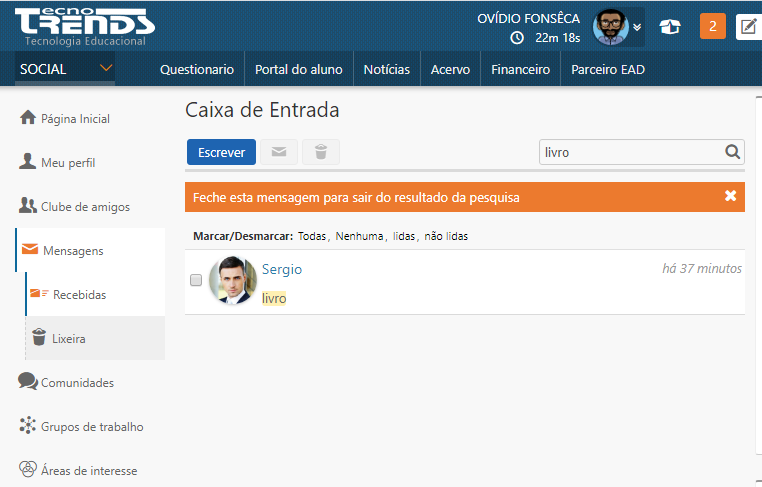Open Clube de amigos
Screen dimensions: 762x487
[x=86, y=207]
